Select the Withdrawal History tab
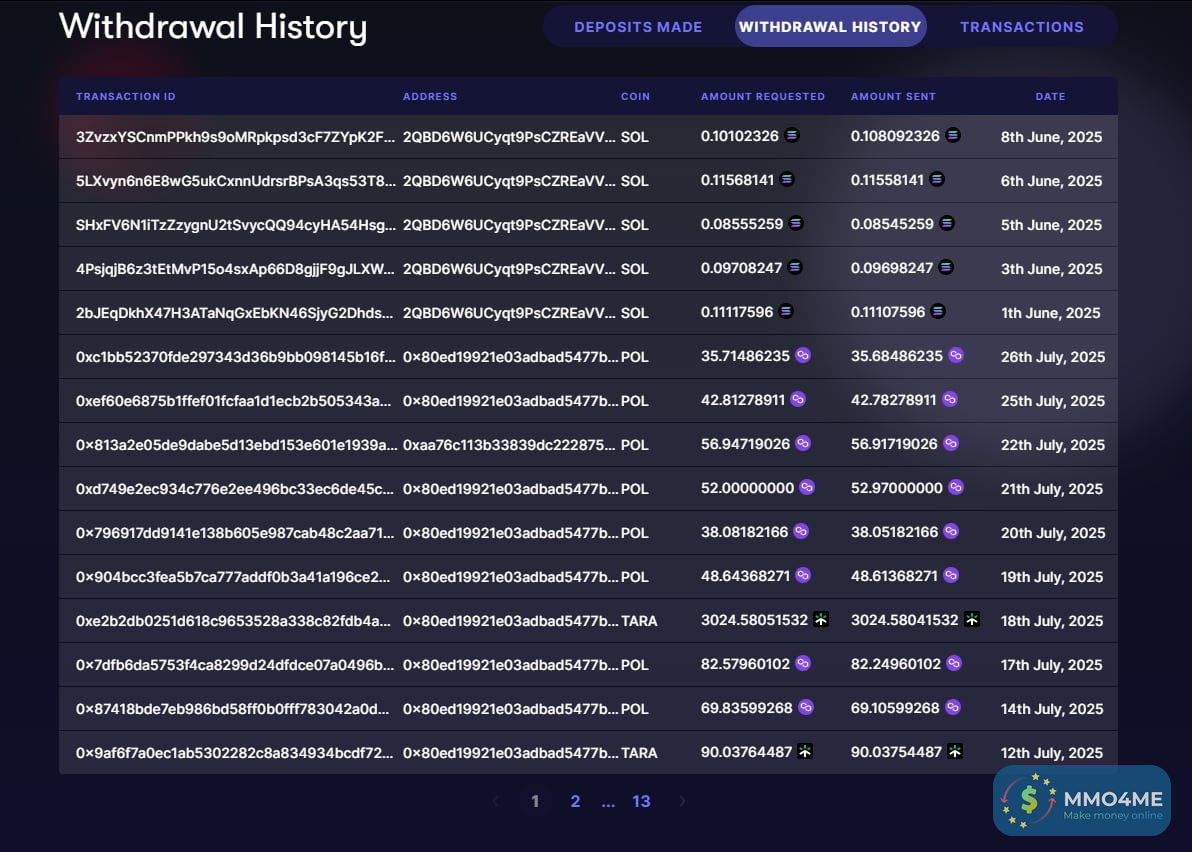Screen dimensions: 1192x852 (x=830, y=27)
